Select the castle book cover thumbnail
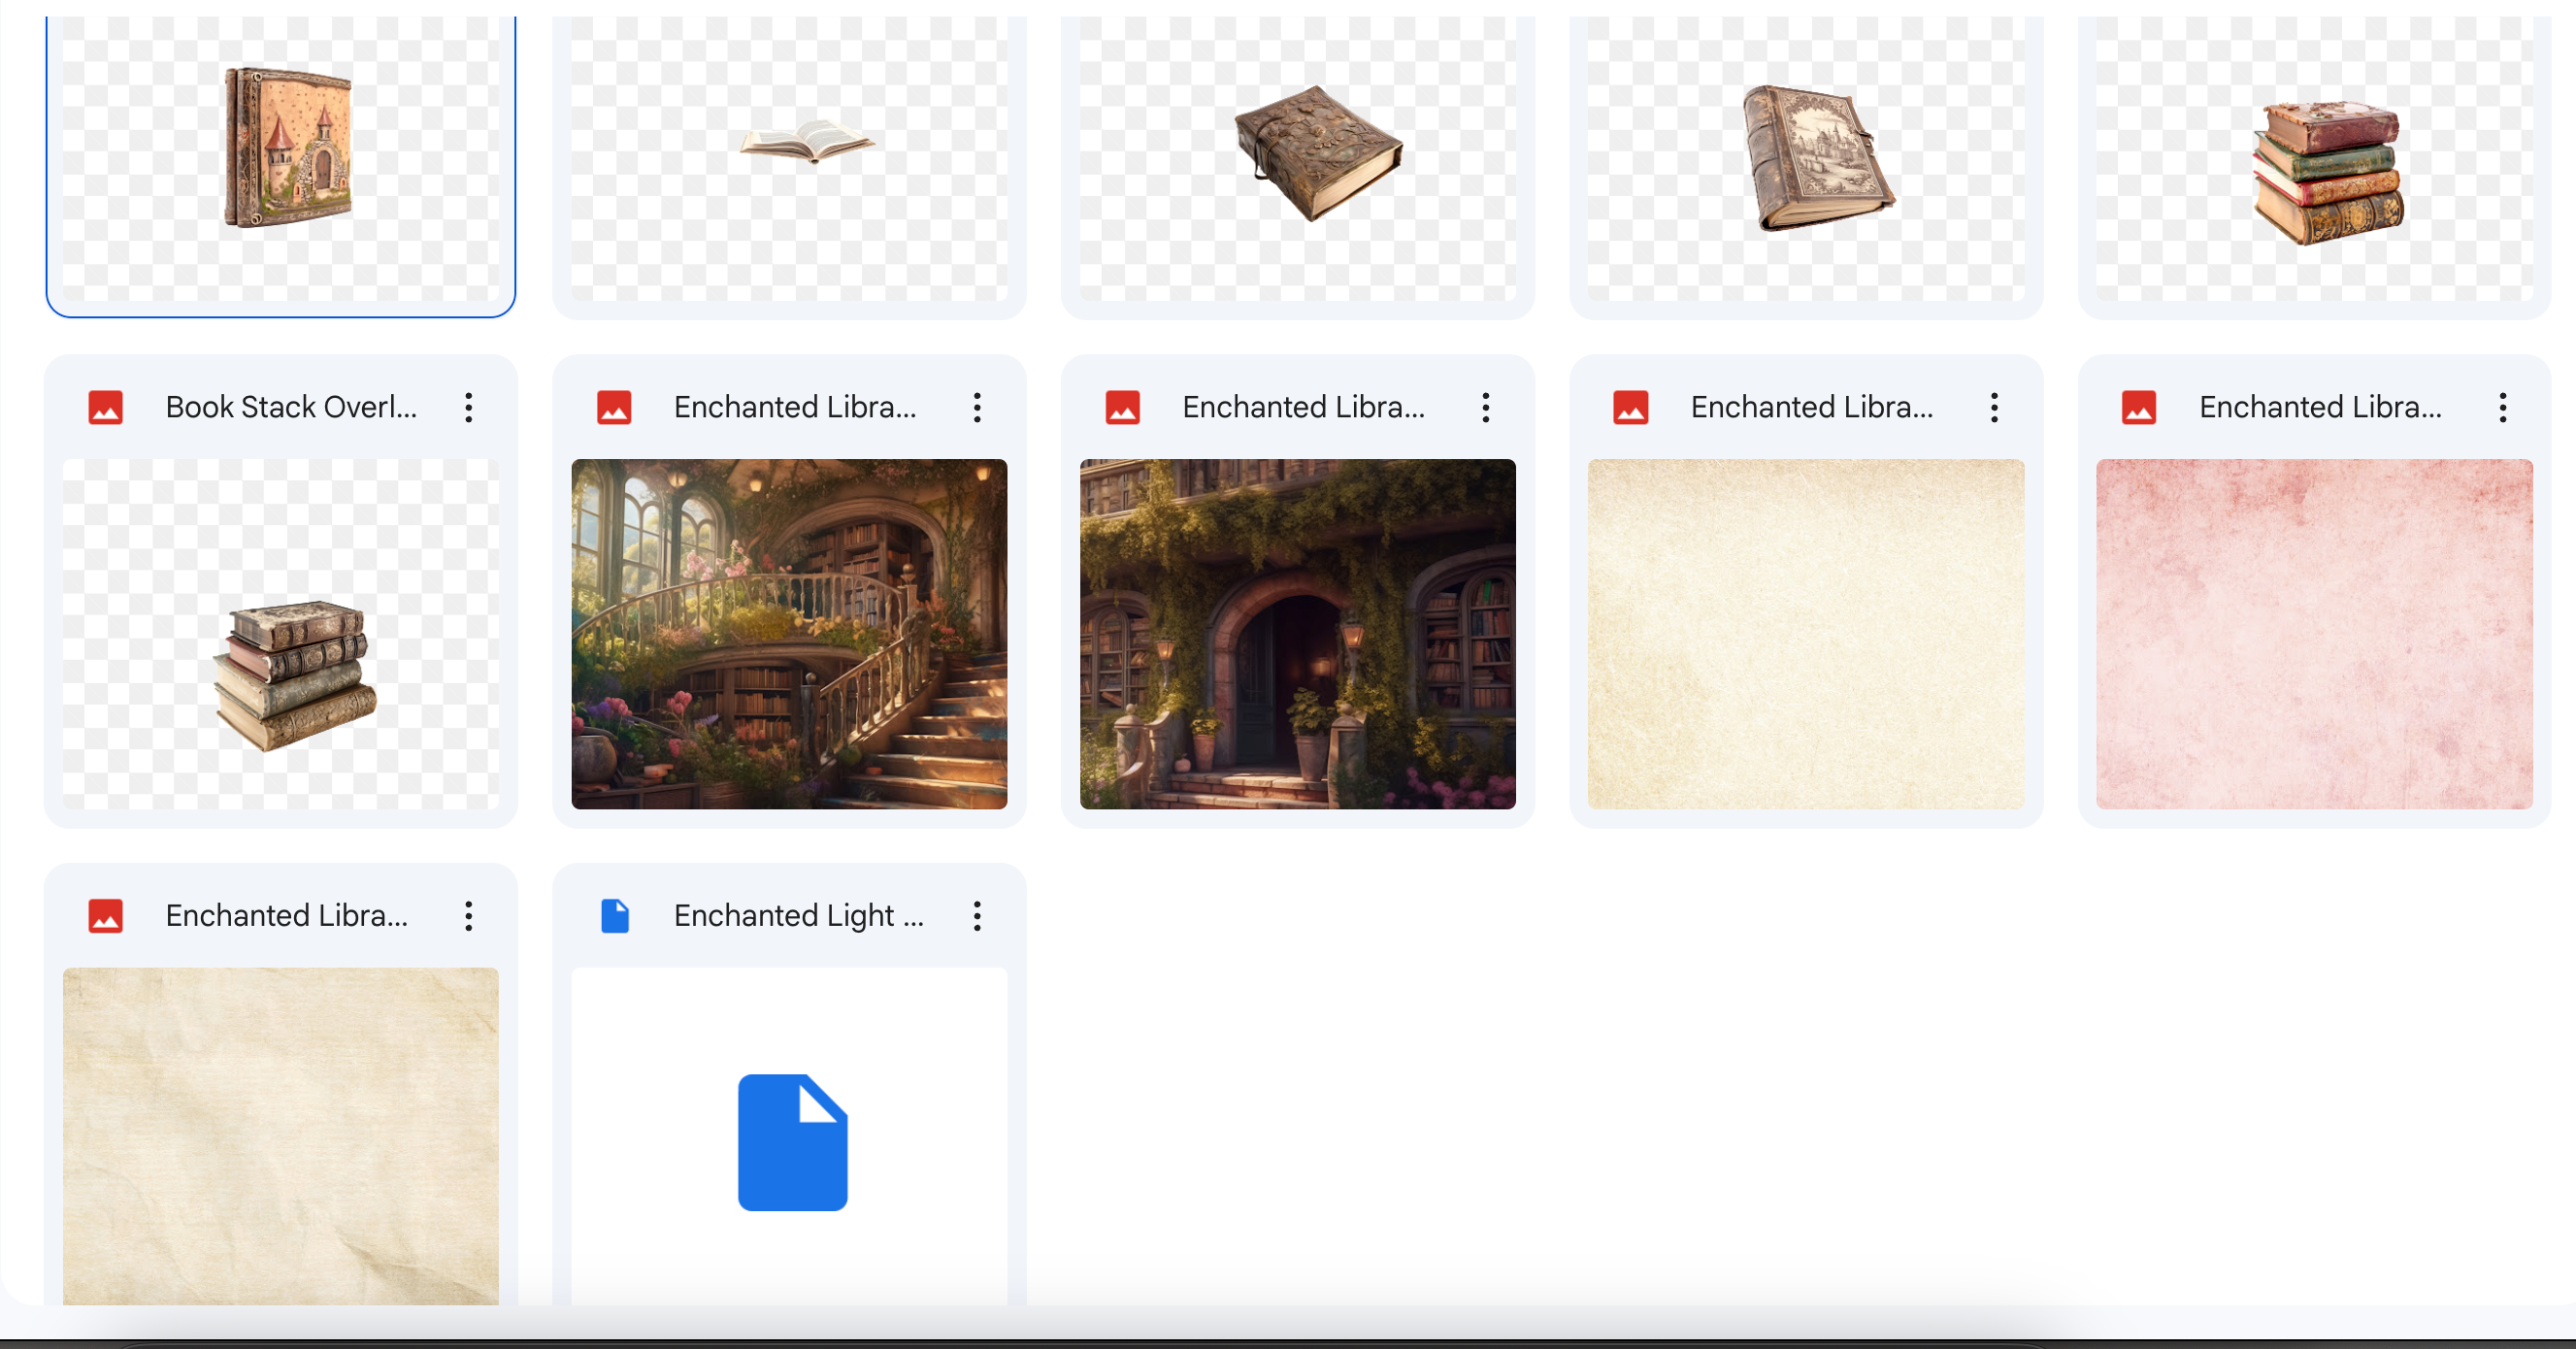2576x1349 pixels. click(x=287, y=147)
